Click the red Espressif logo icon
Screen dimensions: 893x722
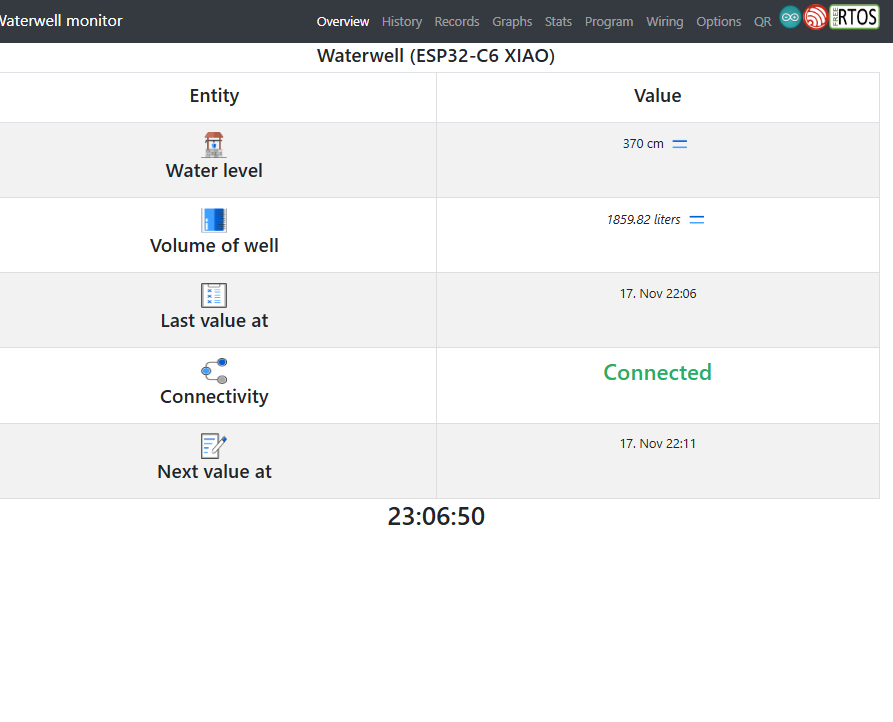click(x=816, y=18)
